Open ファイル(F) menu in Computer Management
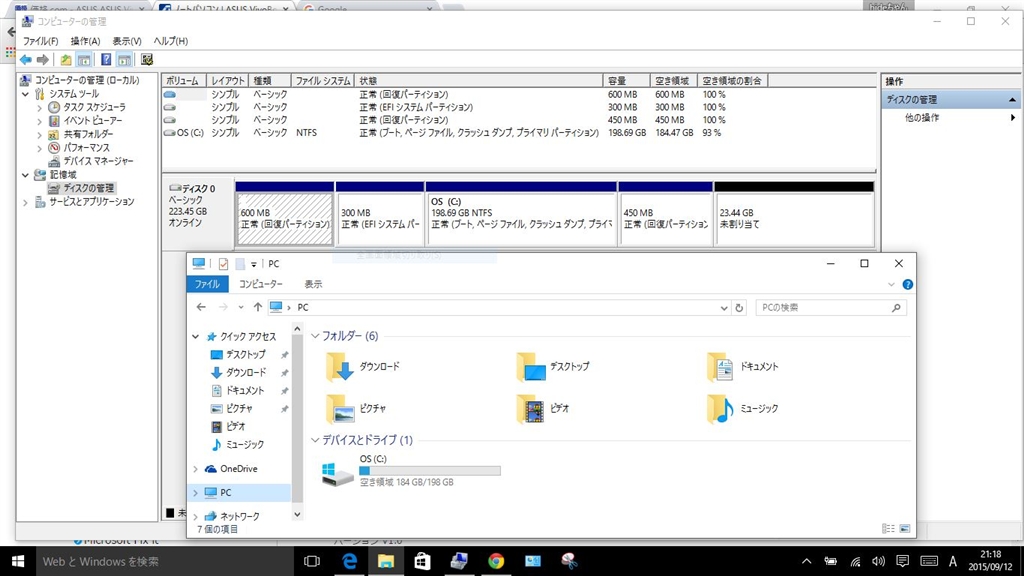1024x576 pixels. (x=40, y=41)
